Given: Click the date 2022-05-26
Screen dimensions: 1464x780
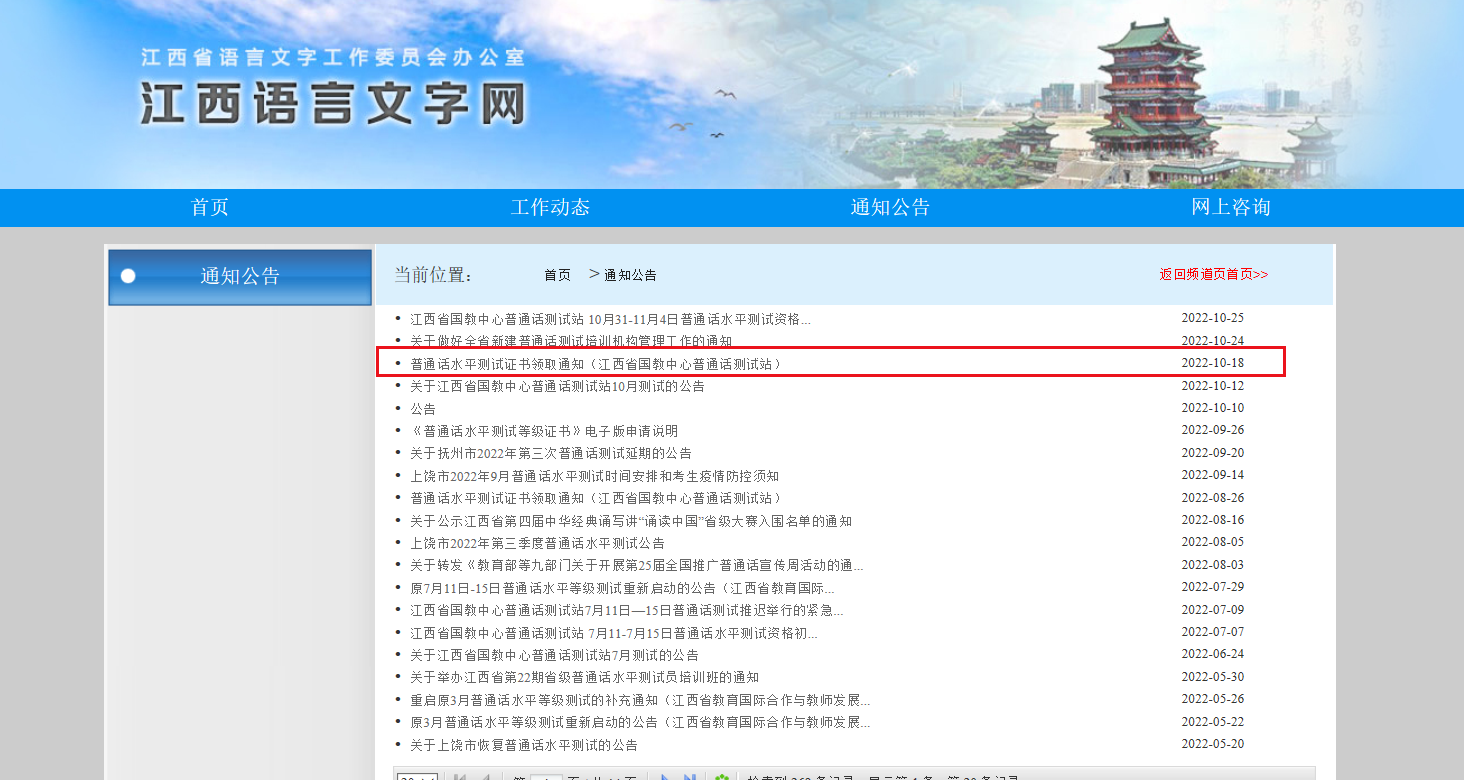Looking at the screenshot, I should pos(1212,699).
